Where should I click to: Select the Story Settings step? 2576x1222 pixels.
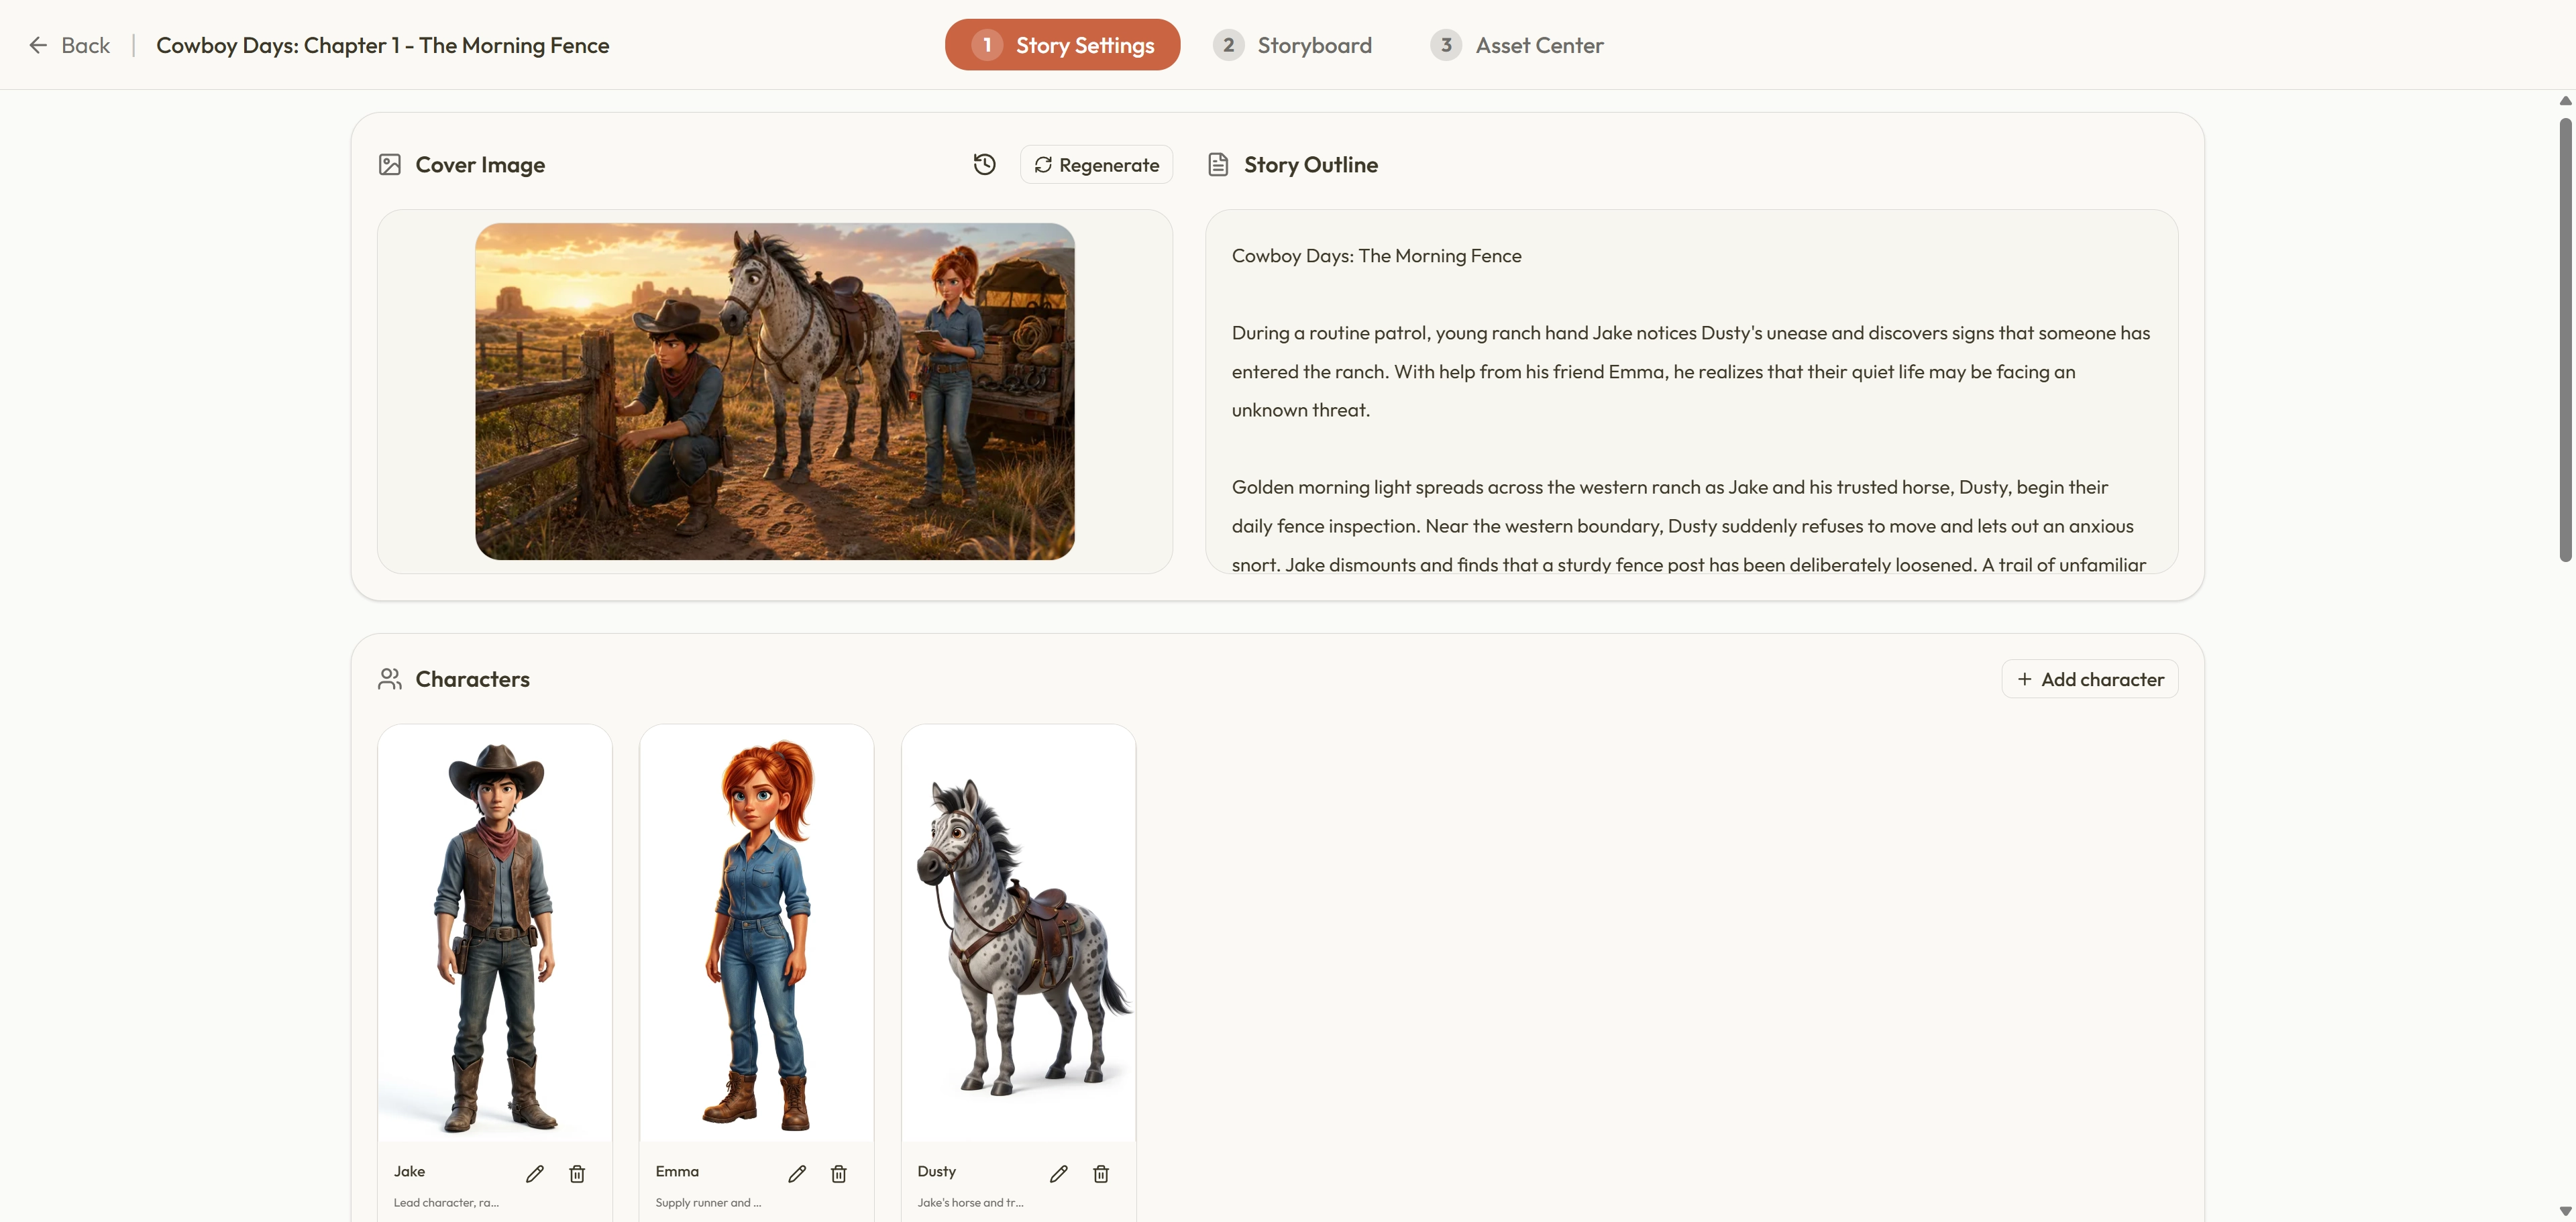1062,45
